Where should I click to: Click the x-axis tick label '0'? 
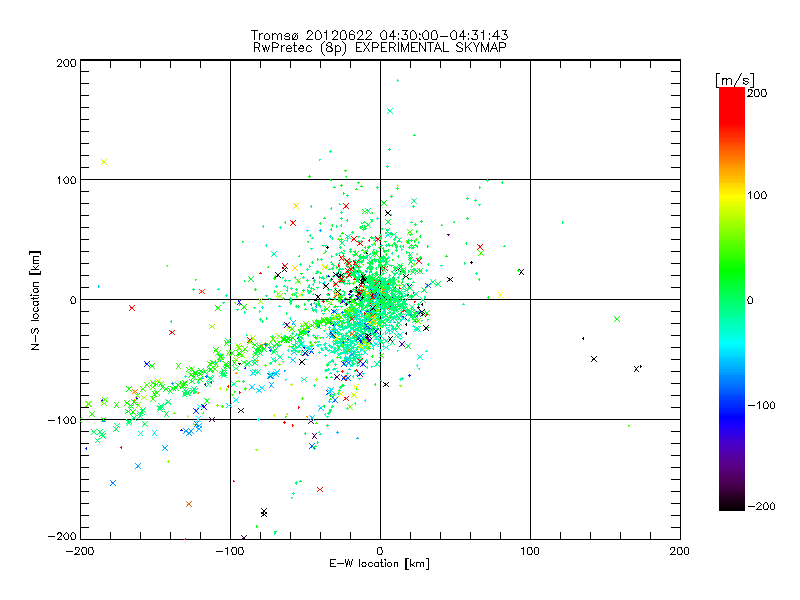380,551
